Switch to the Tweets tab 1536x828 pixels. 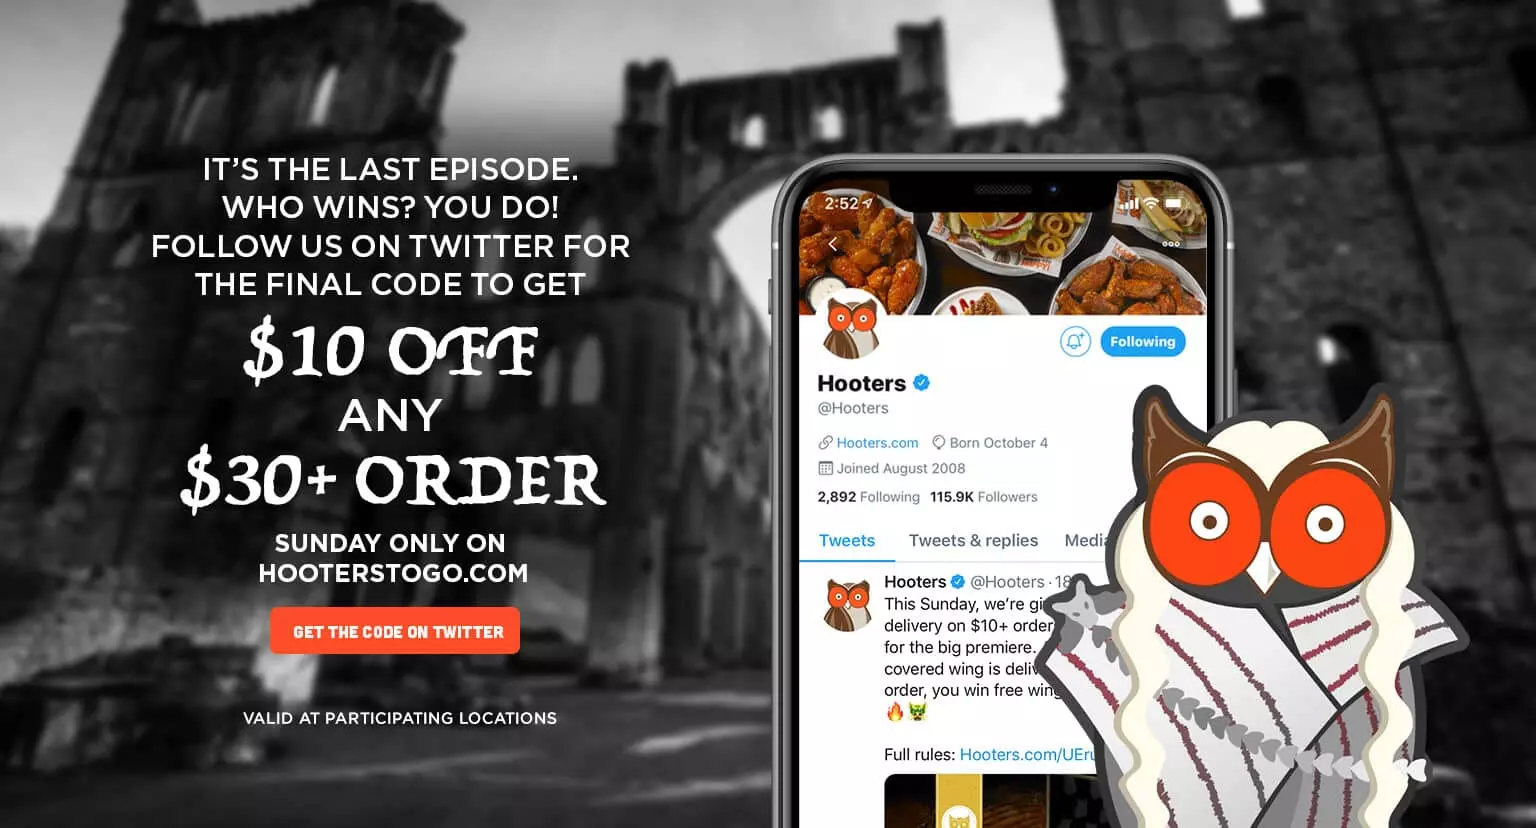[847, 540]
